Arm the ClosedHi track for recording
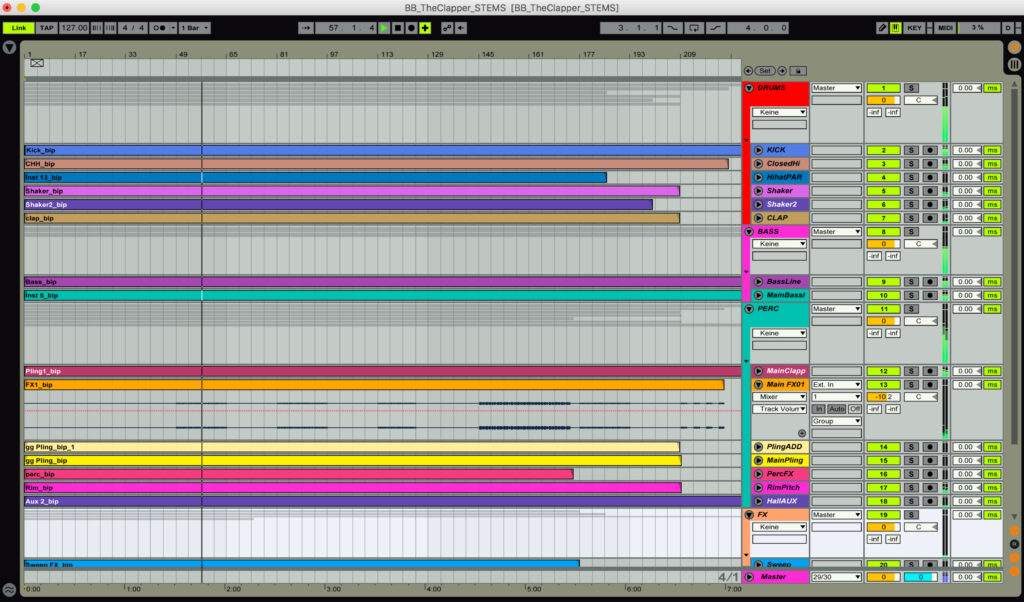The width and height of the screenshot is (1024, 602). (929, 164)
